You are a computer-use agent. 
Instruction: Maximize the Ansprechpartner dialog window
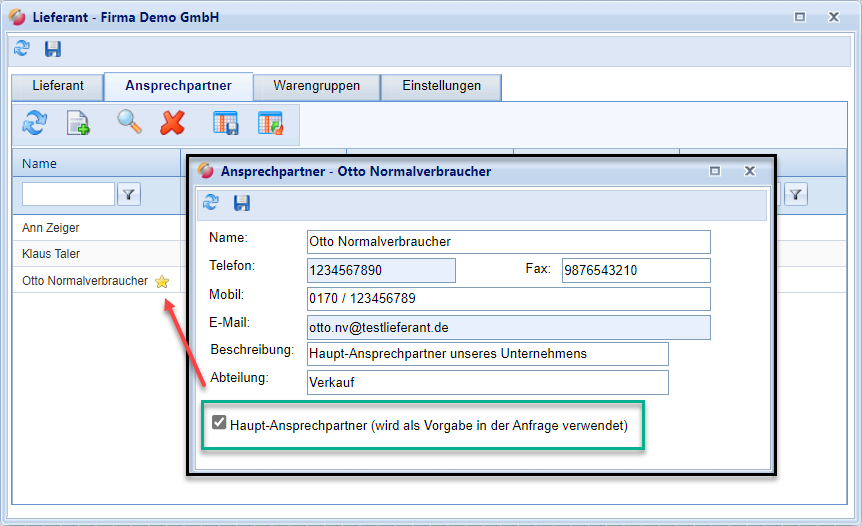click(715, 171)
